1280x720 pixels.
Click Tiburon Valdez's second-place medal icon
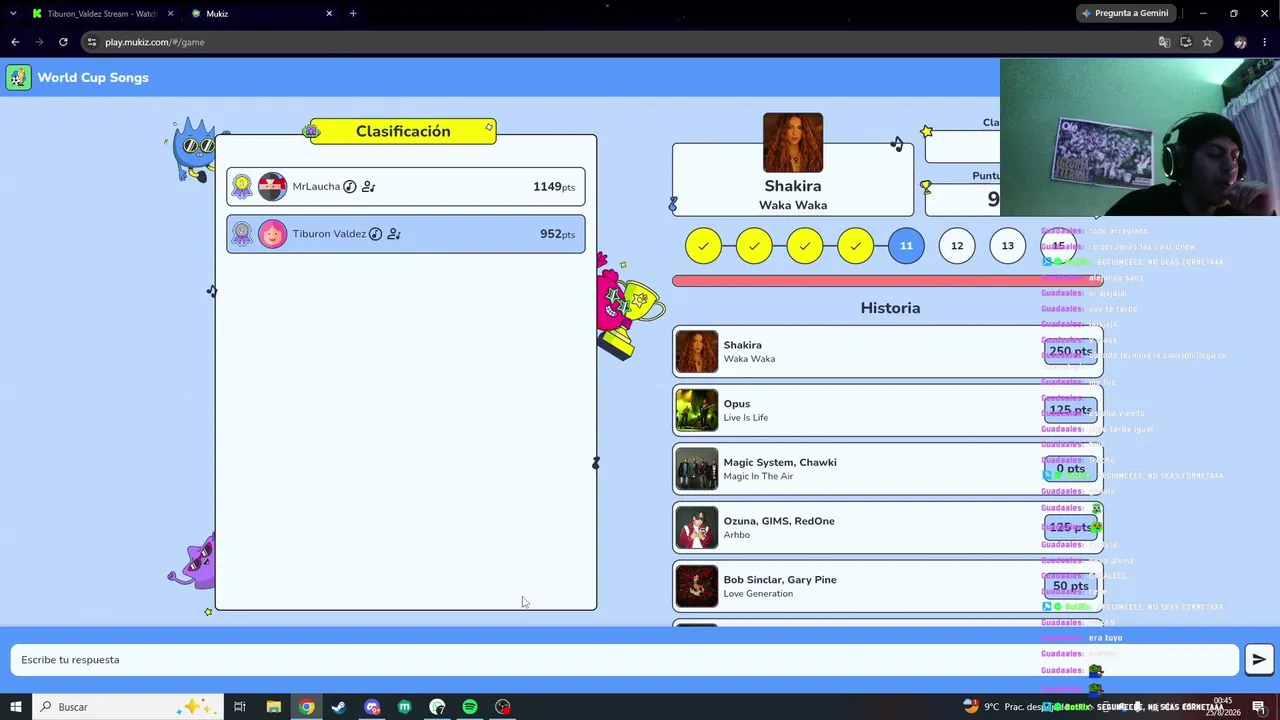(x=242, y=234)
